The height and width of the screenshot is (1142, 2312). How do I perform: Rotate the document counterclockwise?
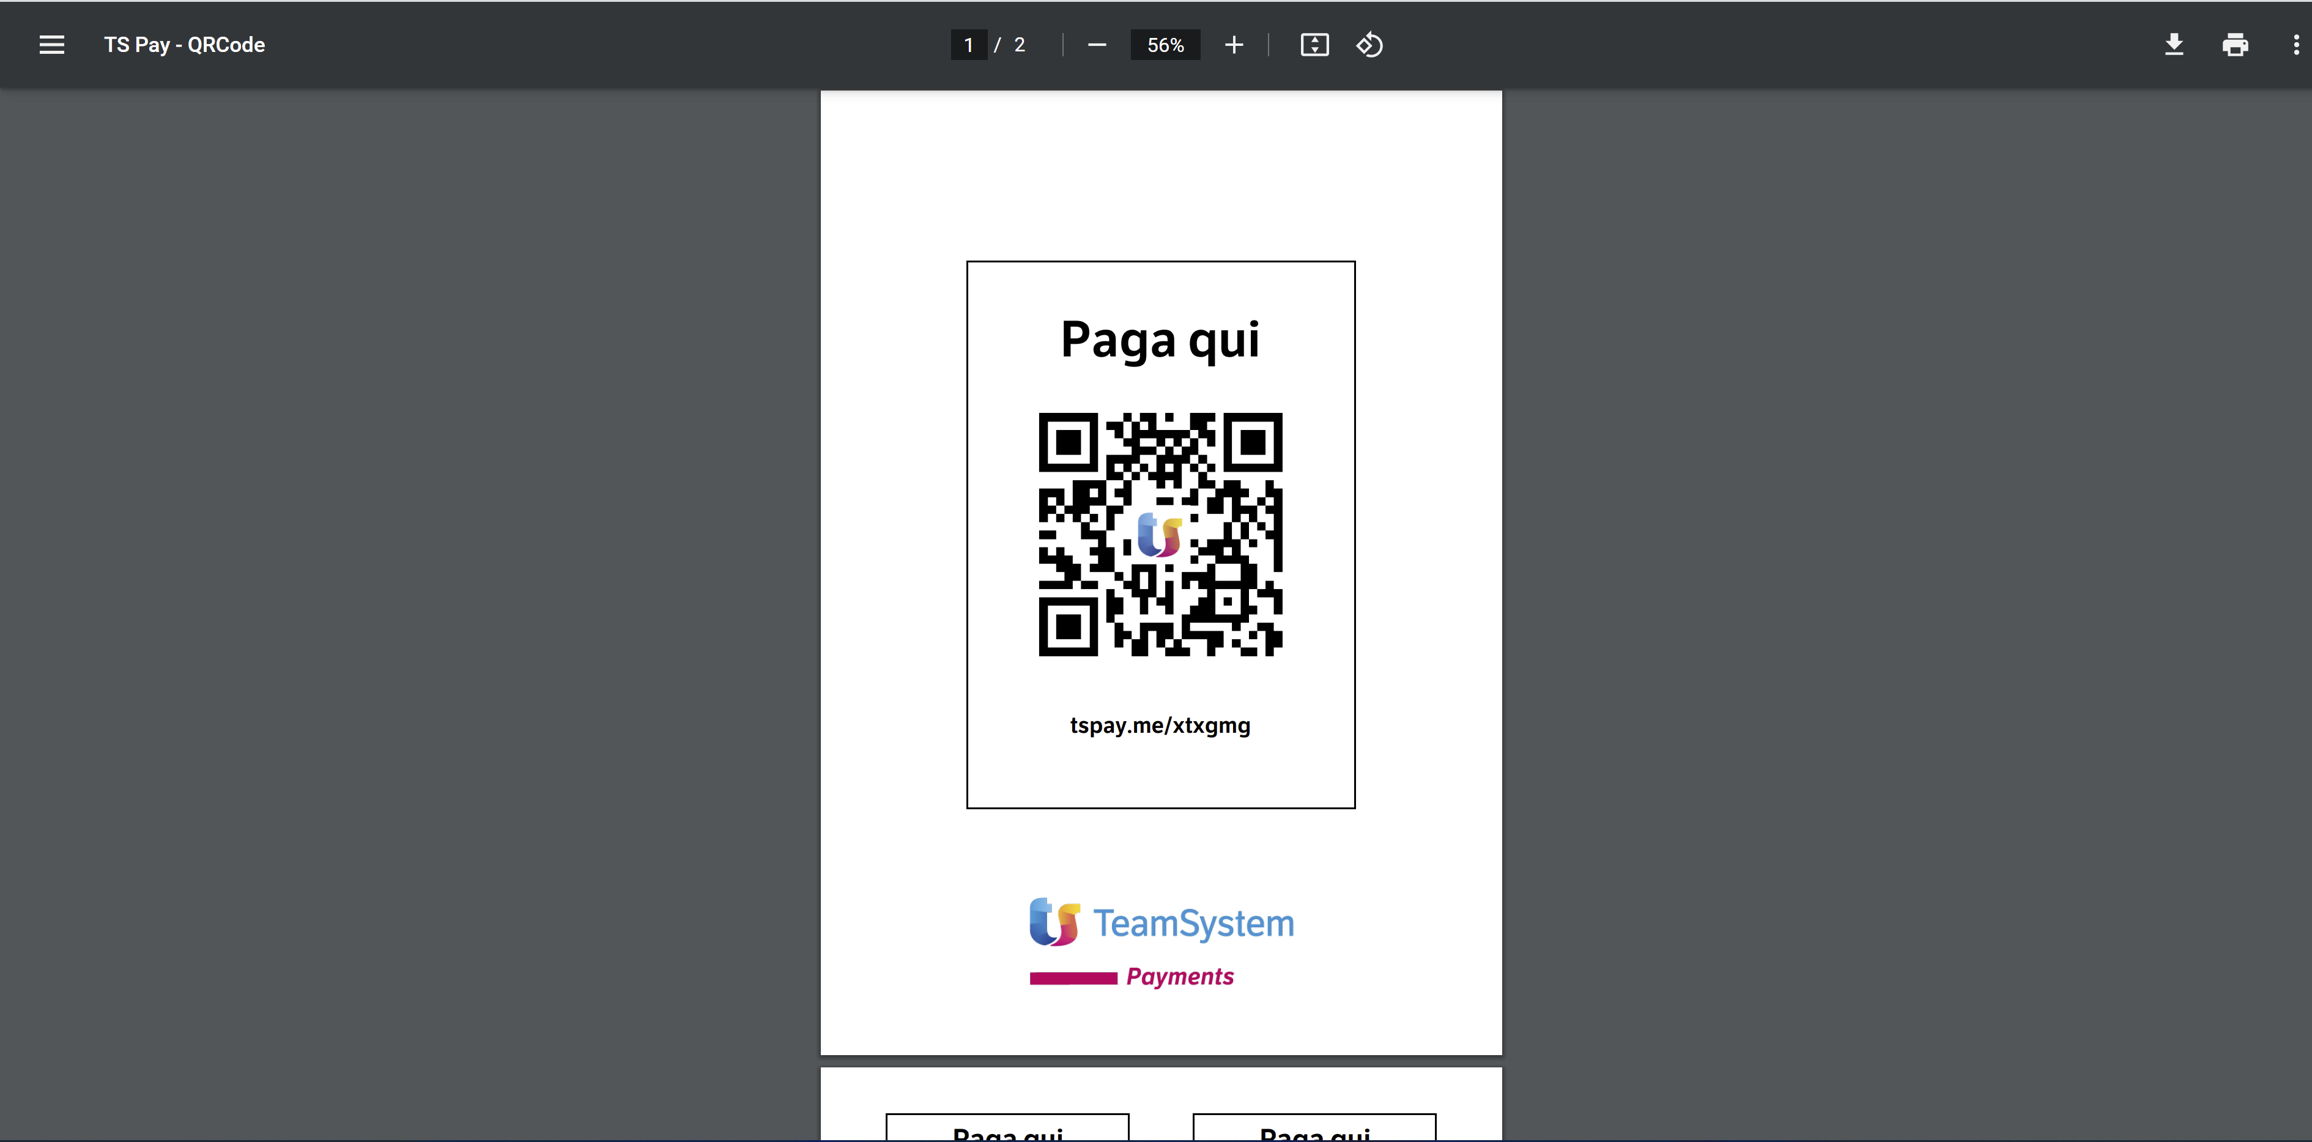1370,45
